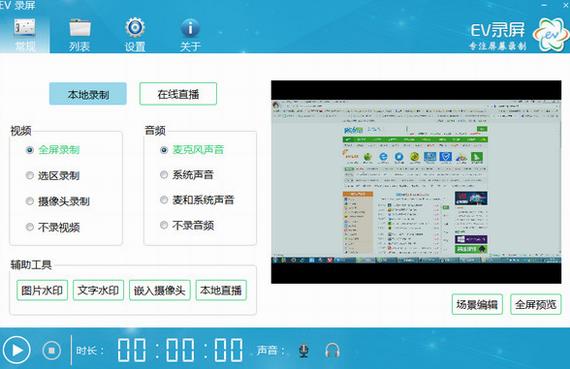Switch to 本地录制 mode
The width and height of the screenshot is (570, 369).
pyautogui.click(x=88, y=94)
